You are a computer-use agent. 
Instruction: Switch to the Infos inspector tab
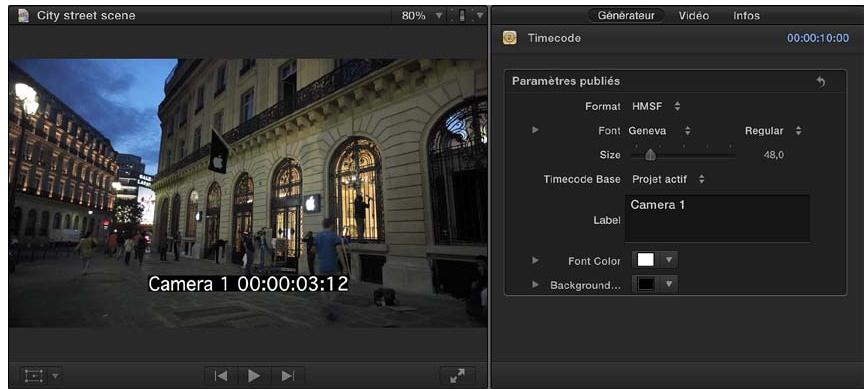click(x=746, y=16)
